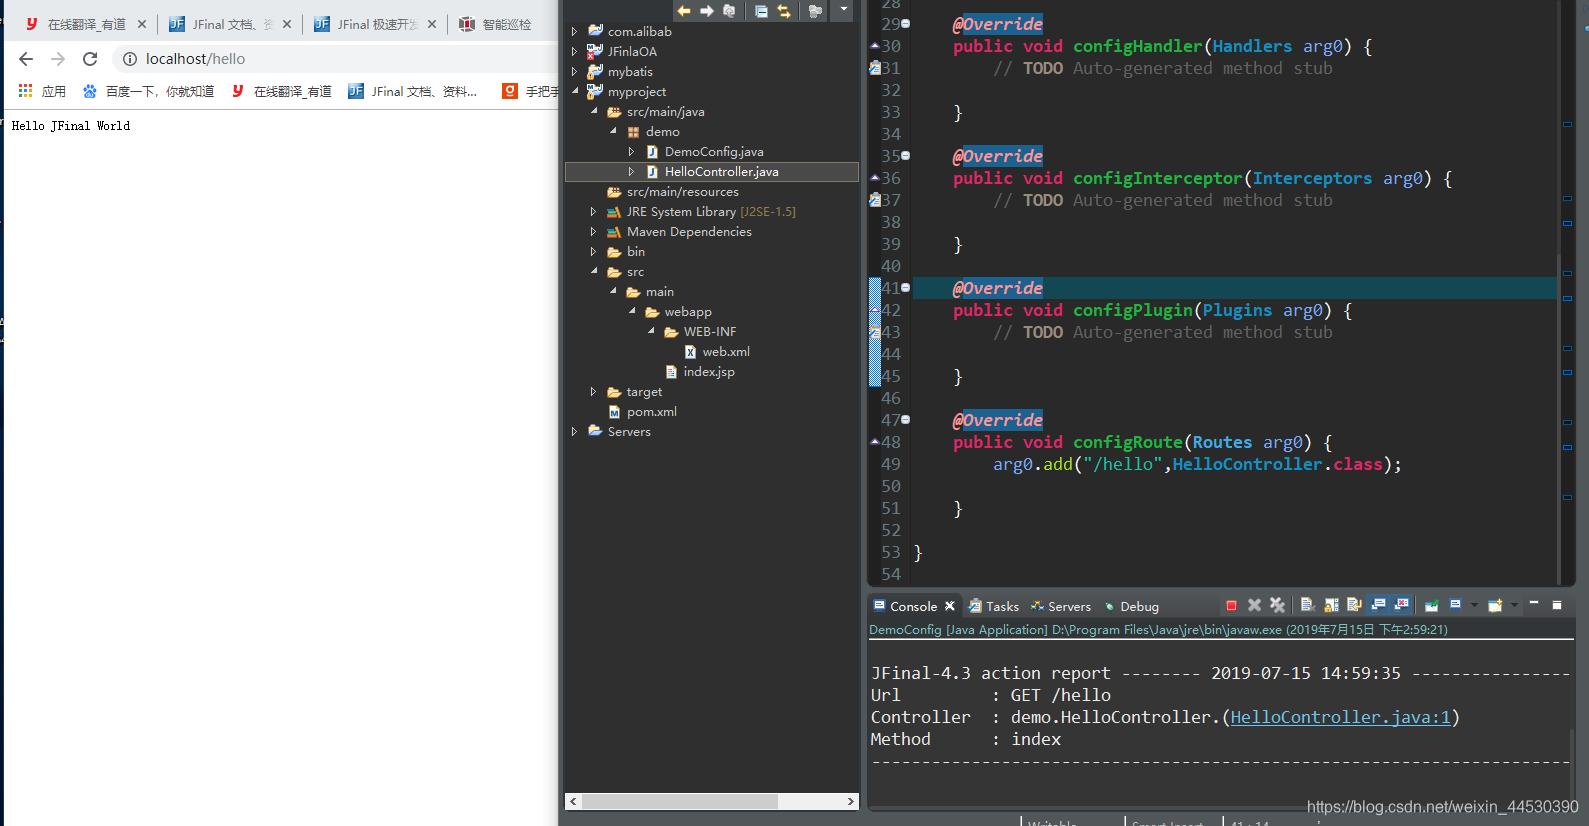Click the override indicator arrow on line 48
This screenshot has height=826, width=1589.
(875, 441)
